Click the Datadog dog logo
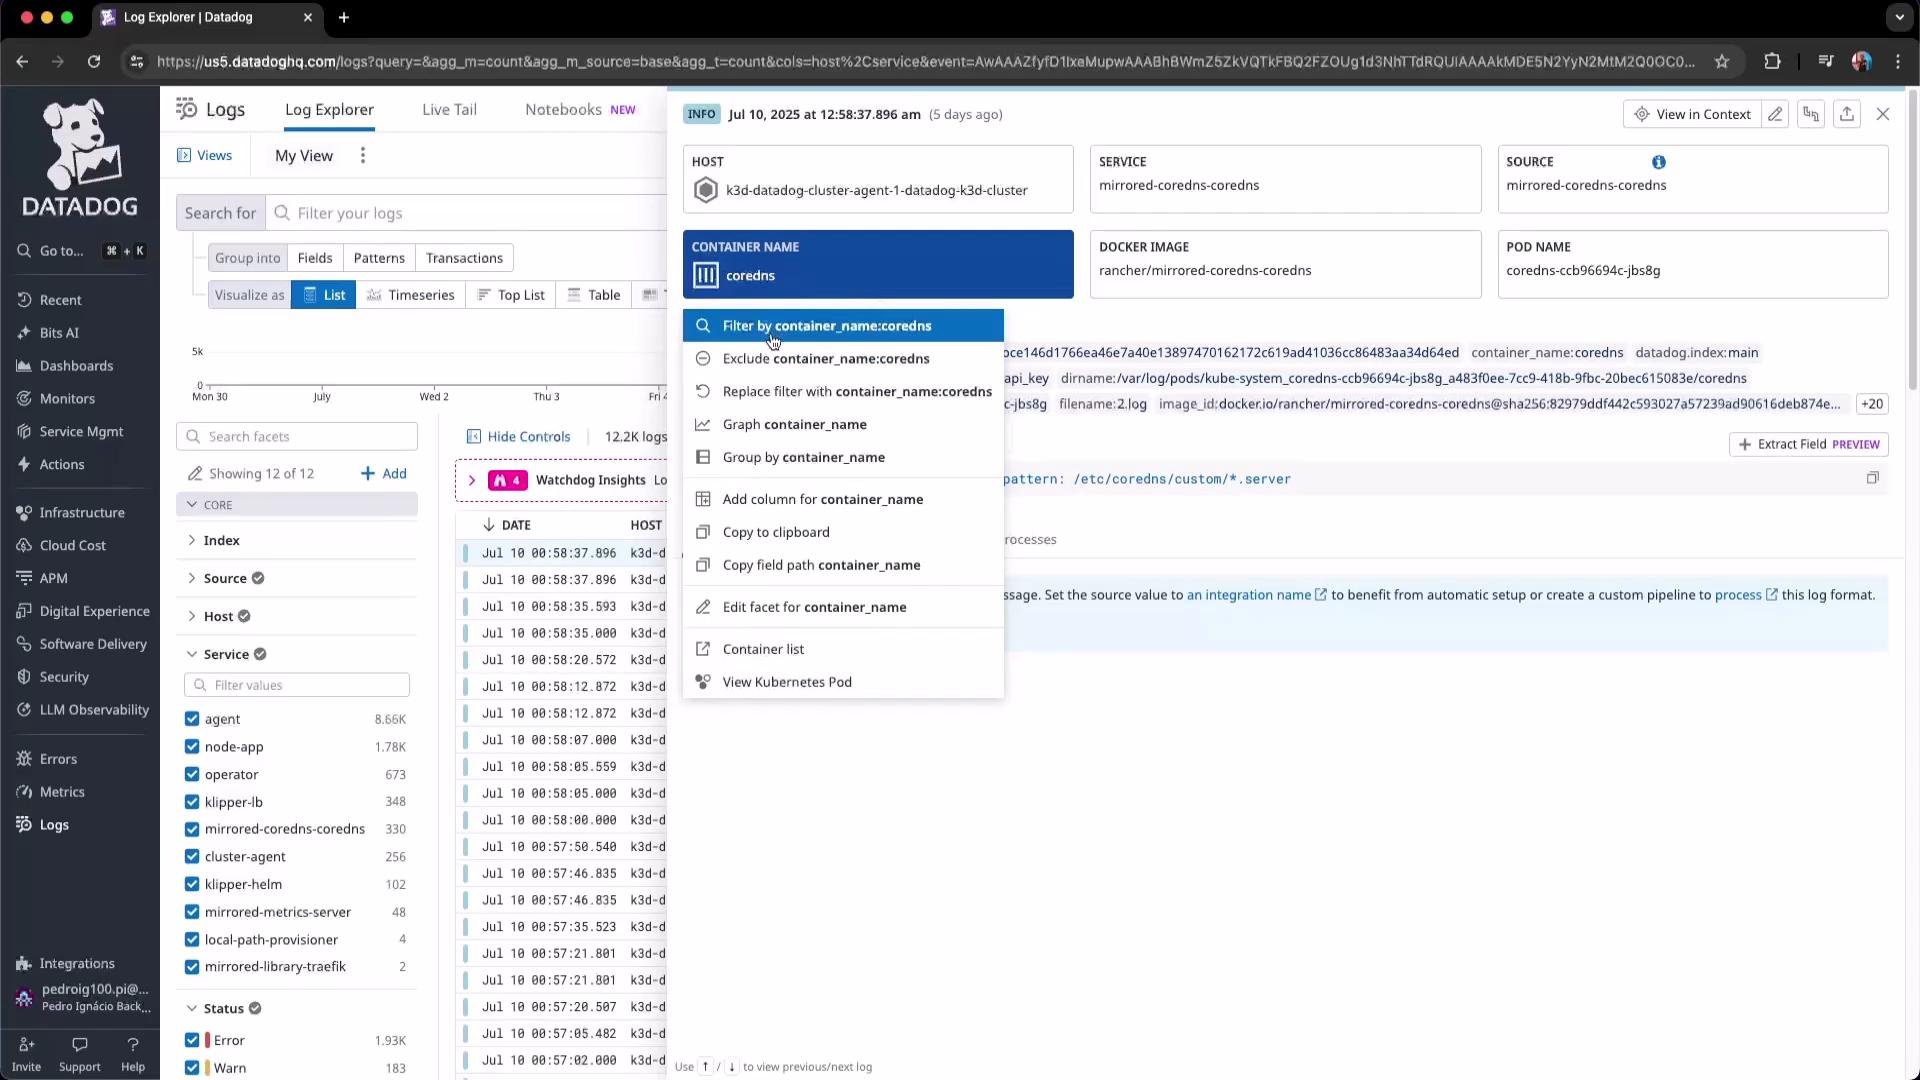Image resolution: width=1920 pixels, height=1080 pixels. [79, 157]
